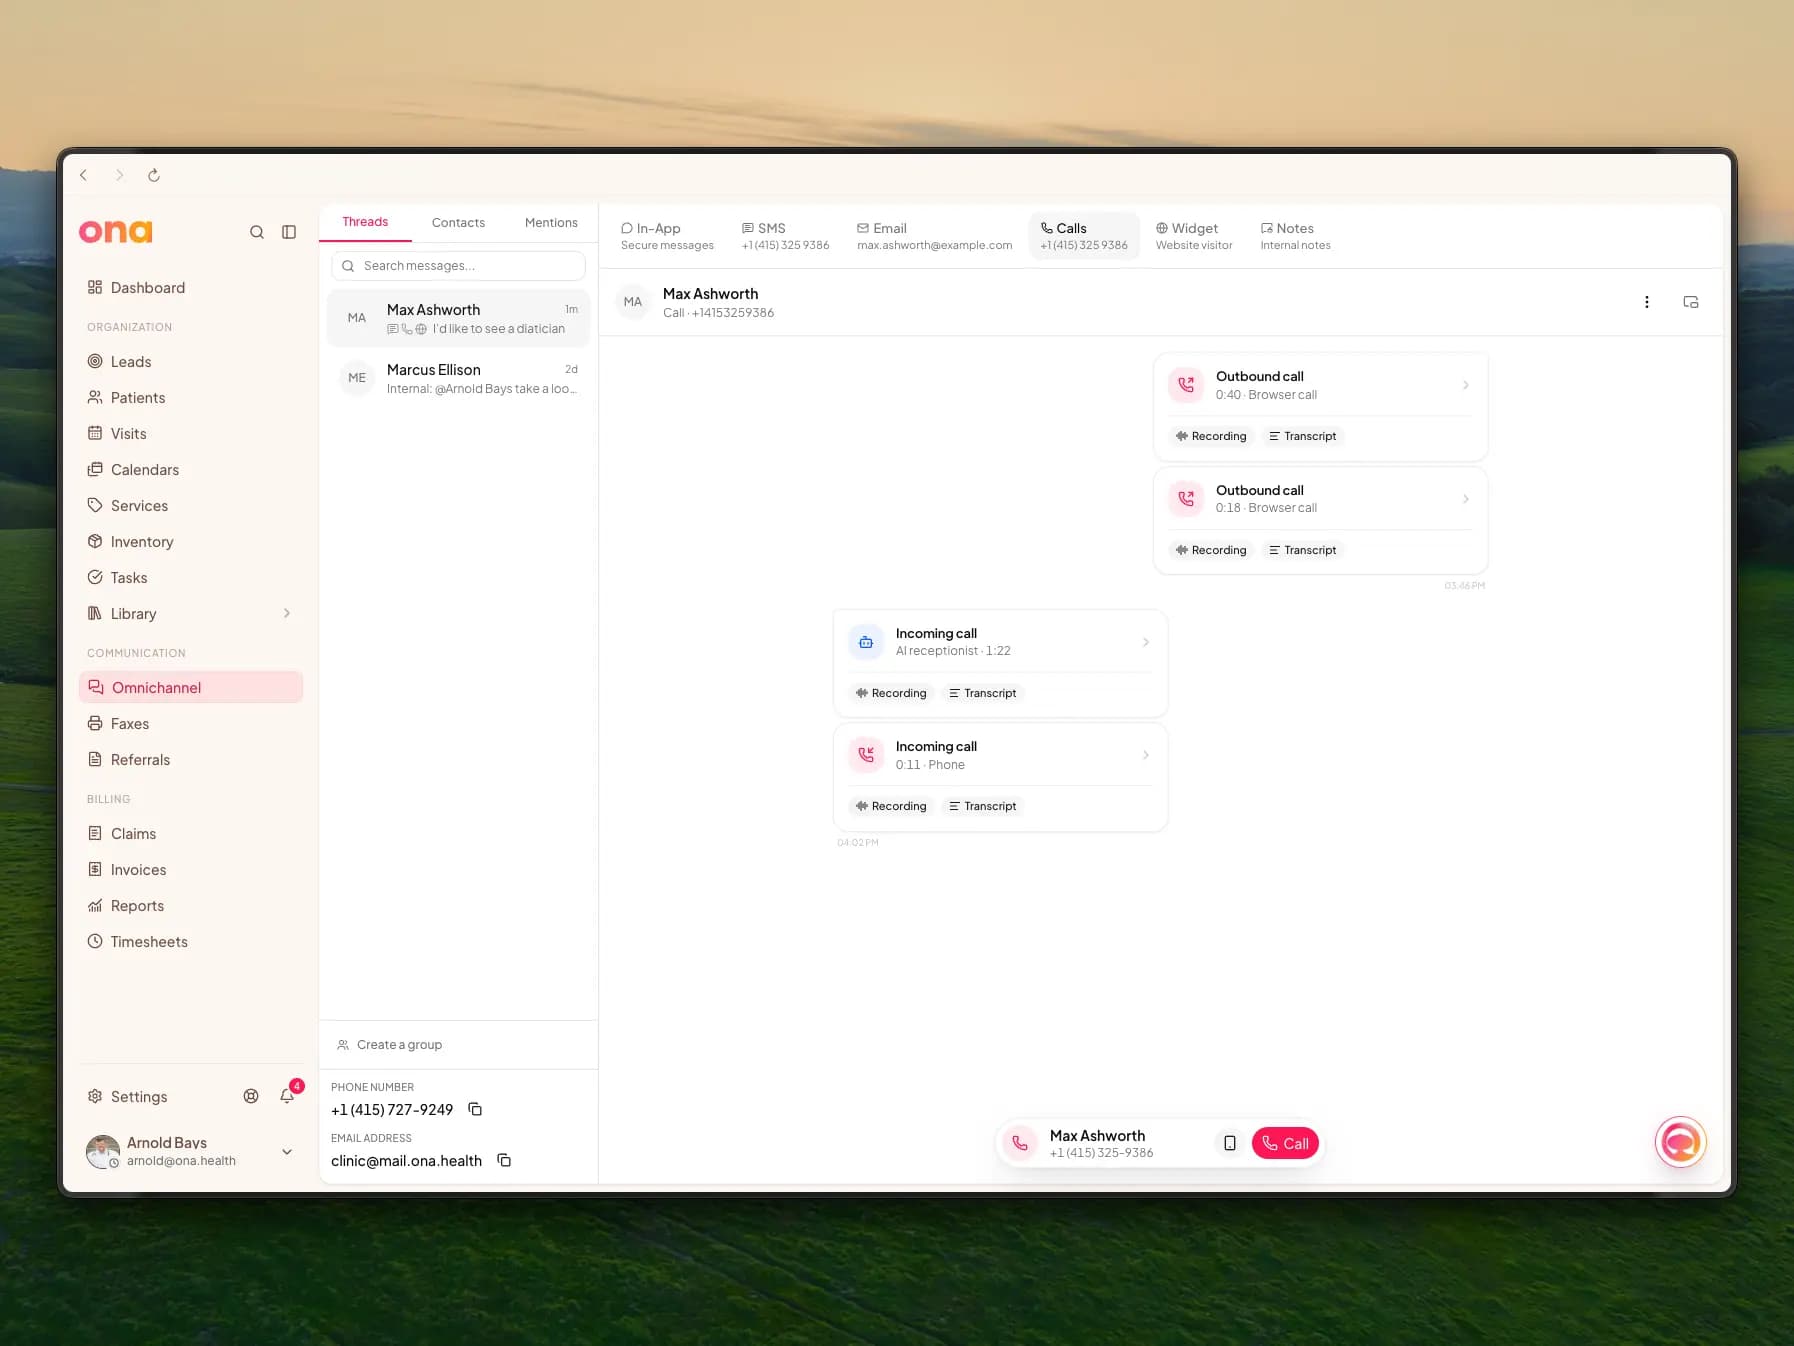
Task: Open the SMS channel tab
Action: coord(785,236)
